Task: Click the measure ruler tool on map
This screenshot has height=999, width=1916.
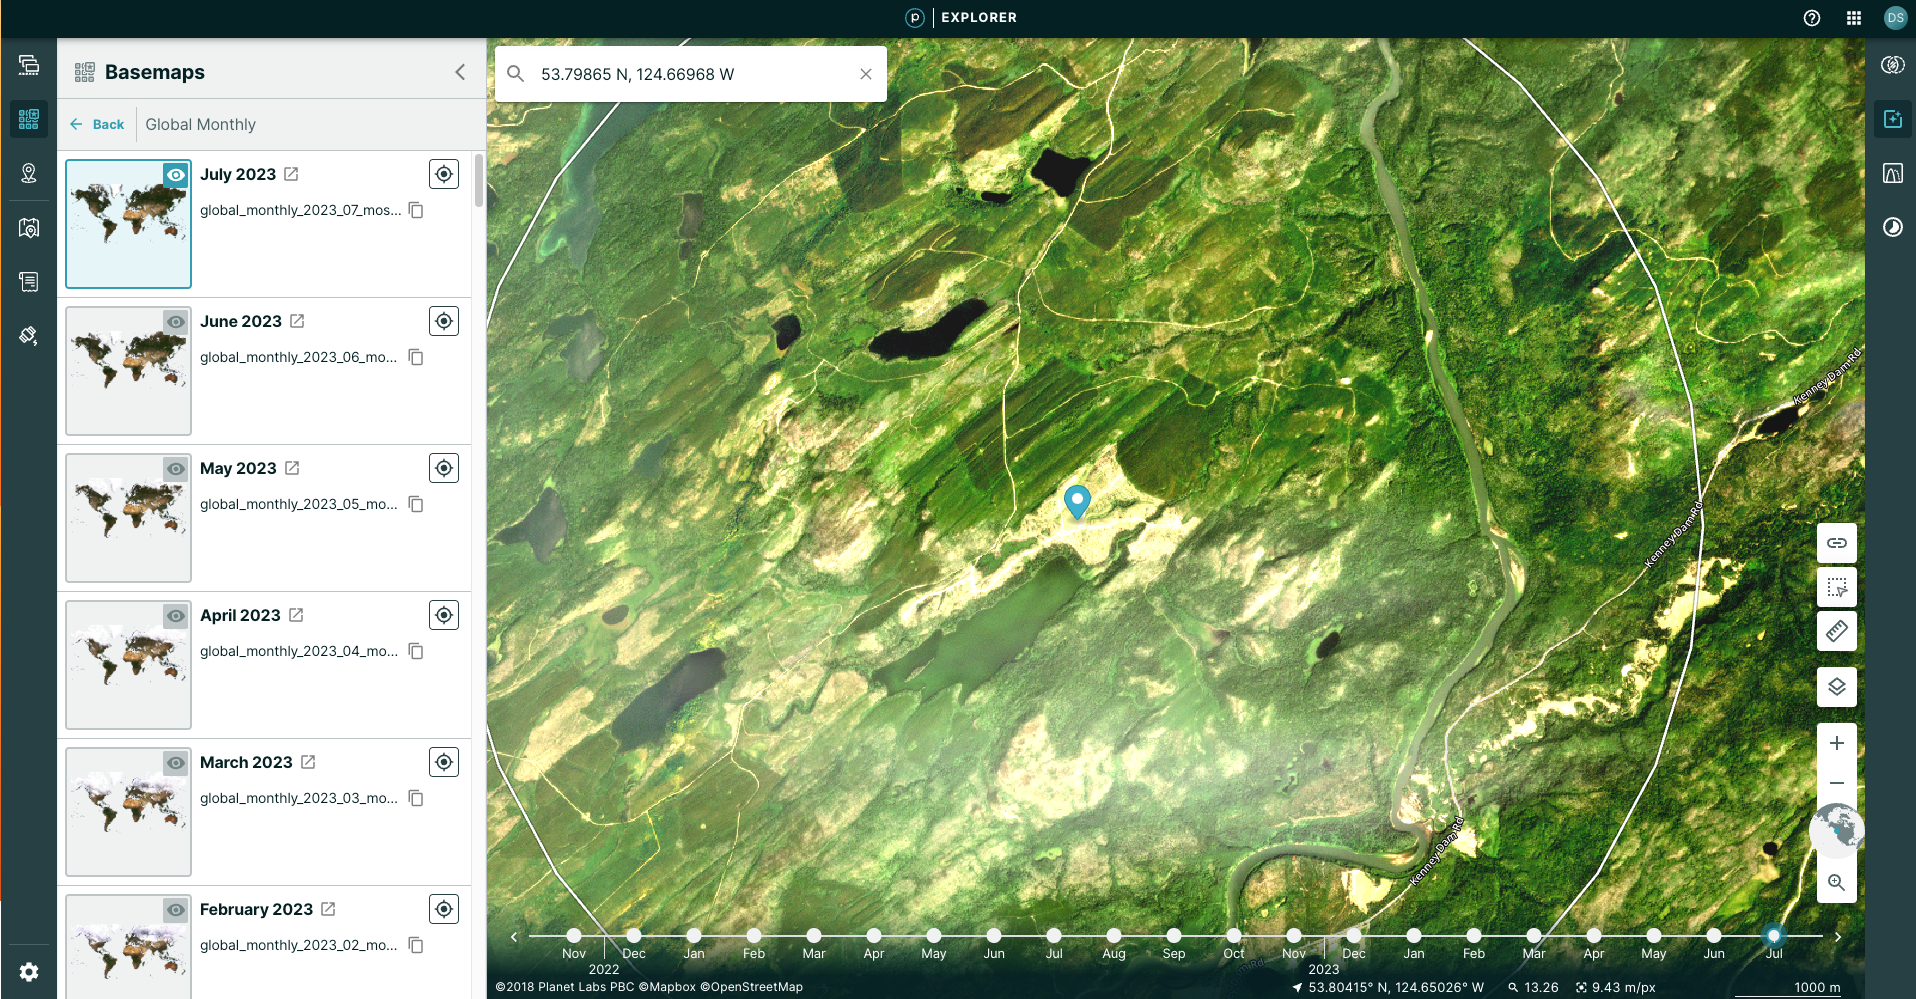Action: [1836, 631]
